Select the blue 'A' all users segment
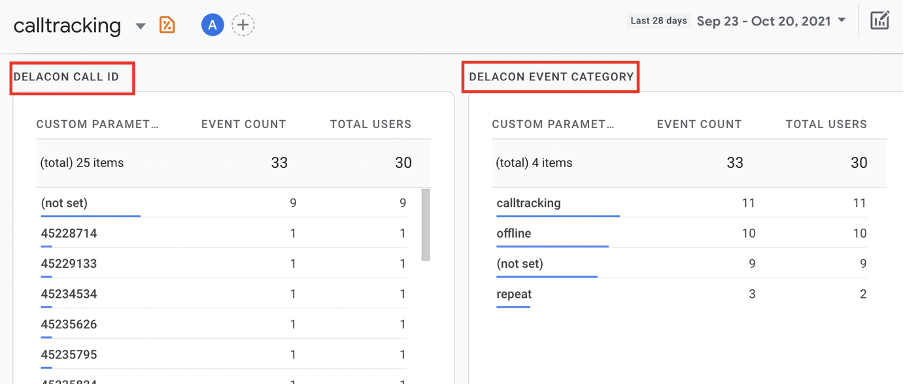Viewport: 904px width, 384px height. point(212,25)
